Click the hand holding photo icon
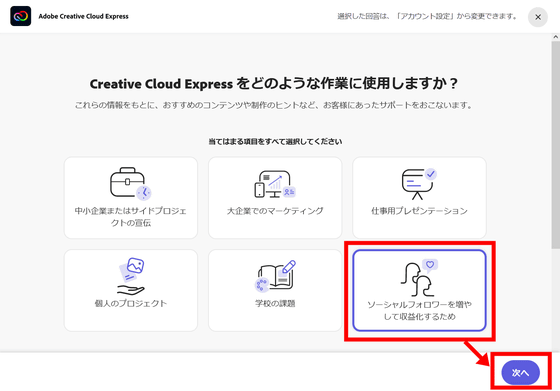The image size is (560, 391). [131, 276]
